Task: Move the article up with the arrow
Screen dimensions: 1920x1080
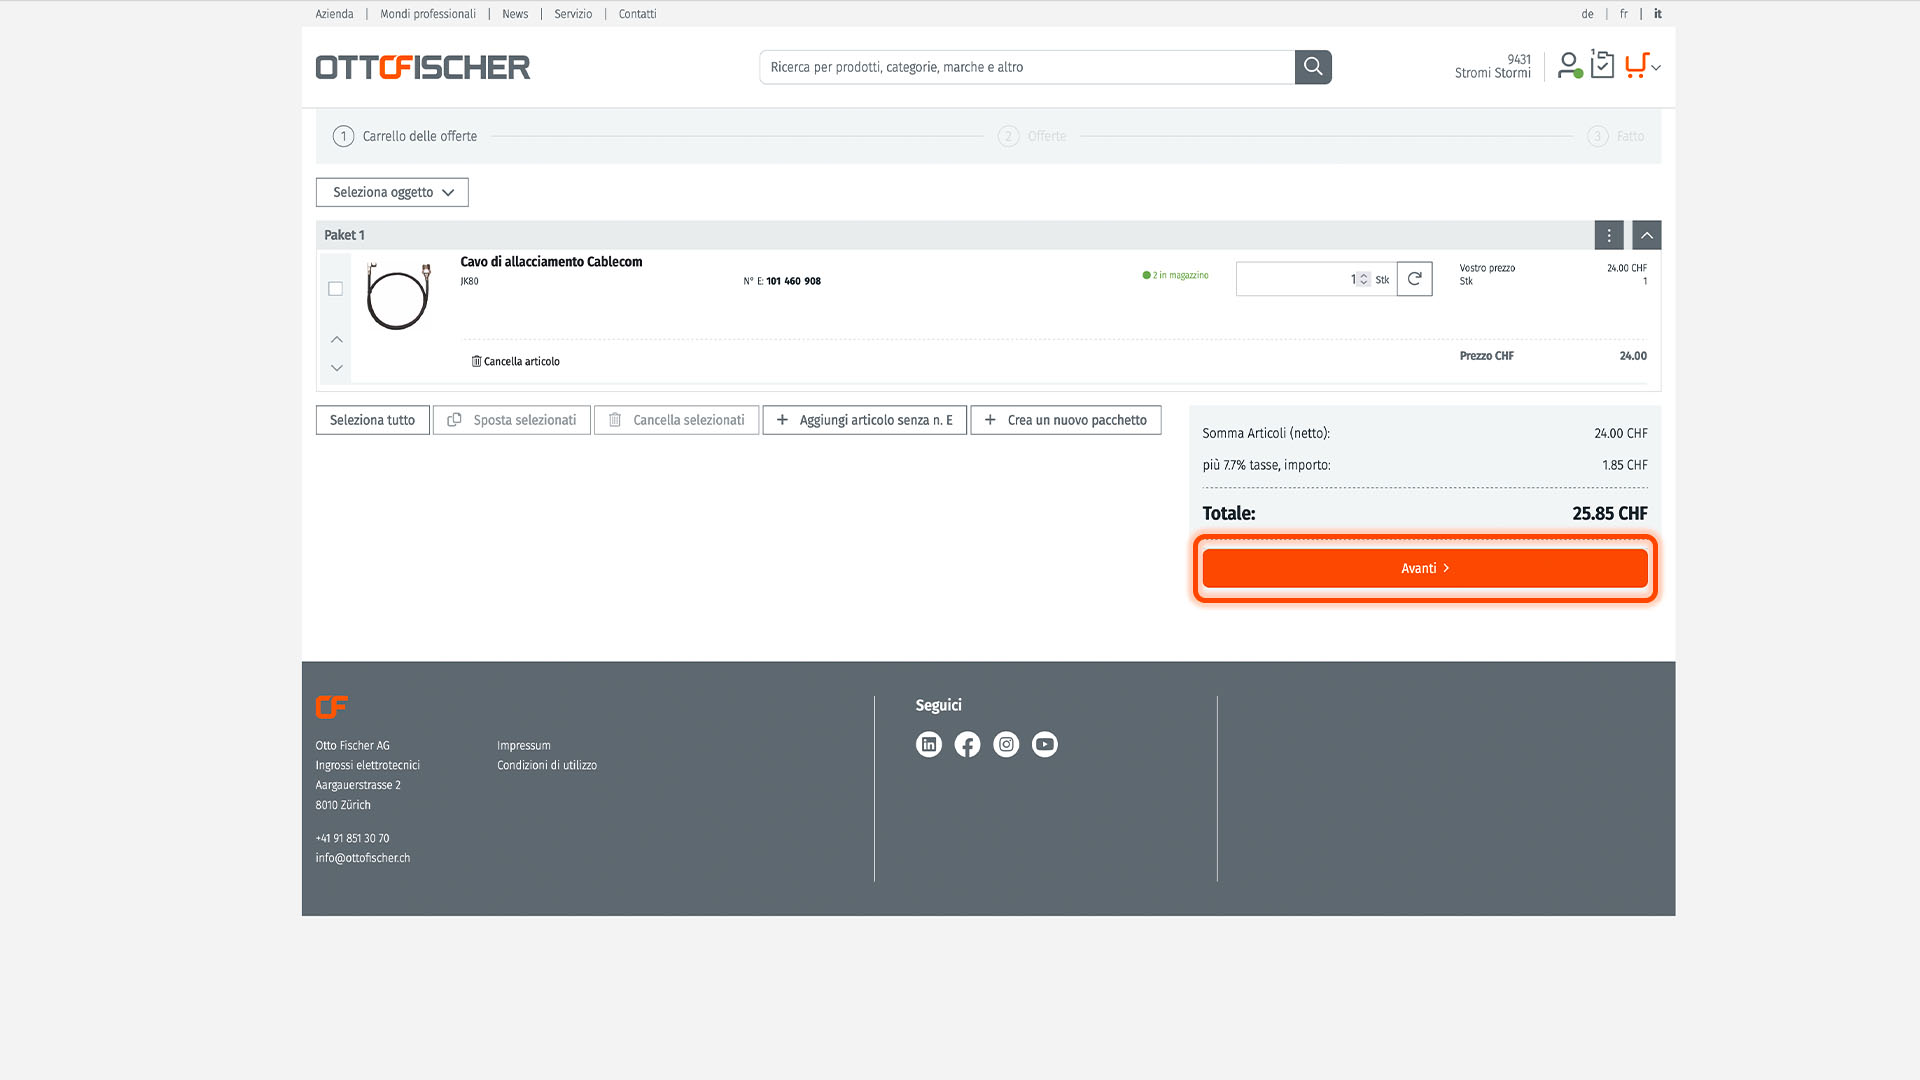Action: point(337,340)
